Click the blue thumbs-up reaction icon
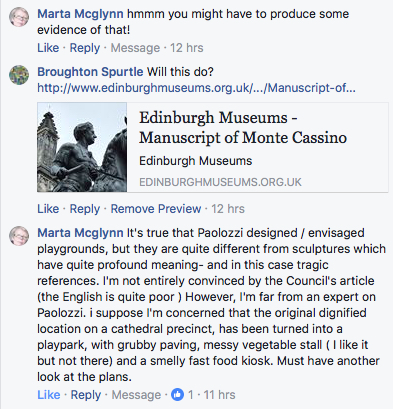 click(x=177, y=395)
